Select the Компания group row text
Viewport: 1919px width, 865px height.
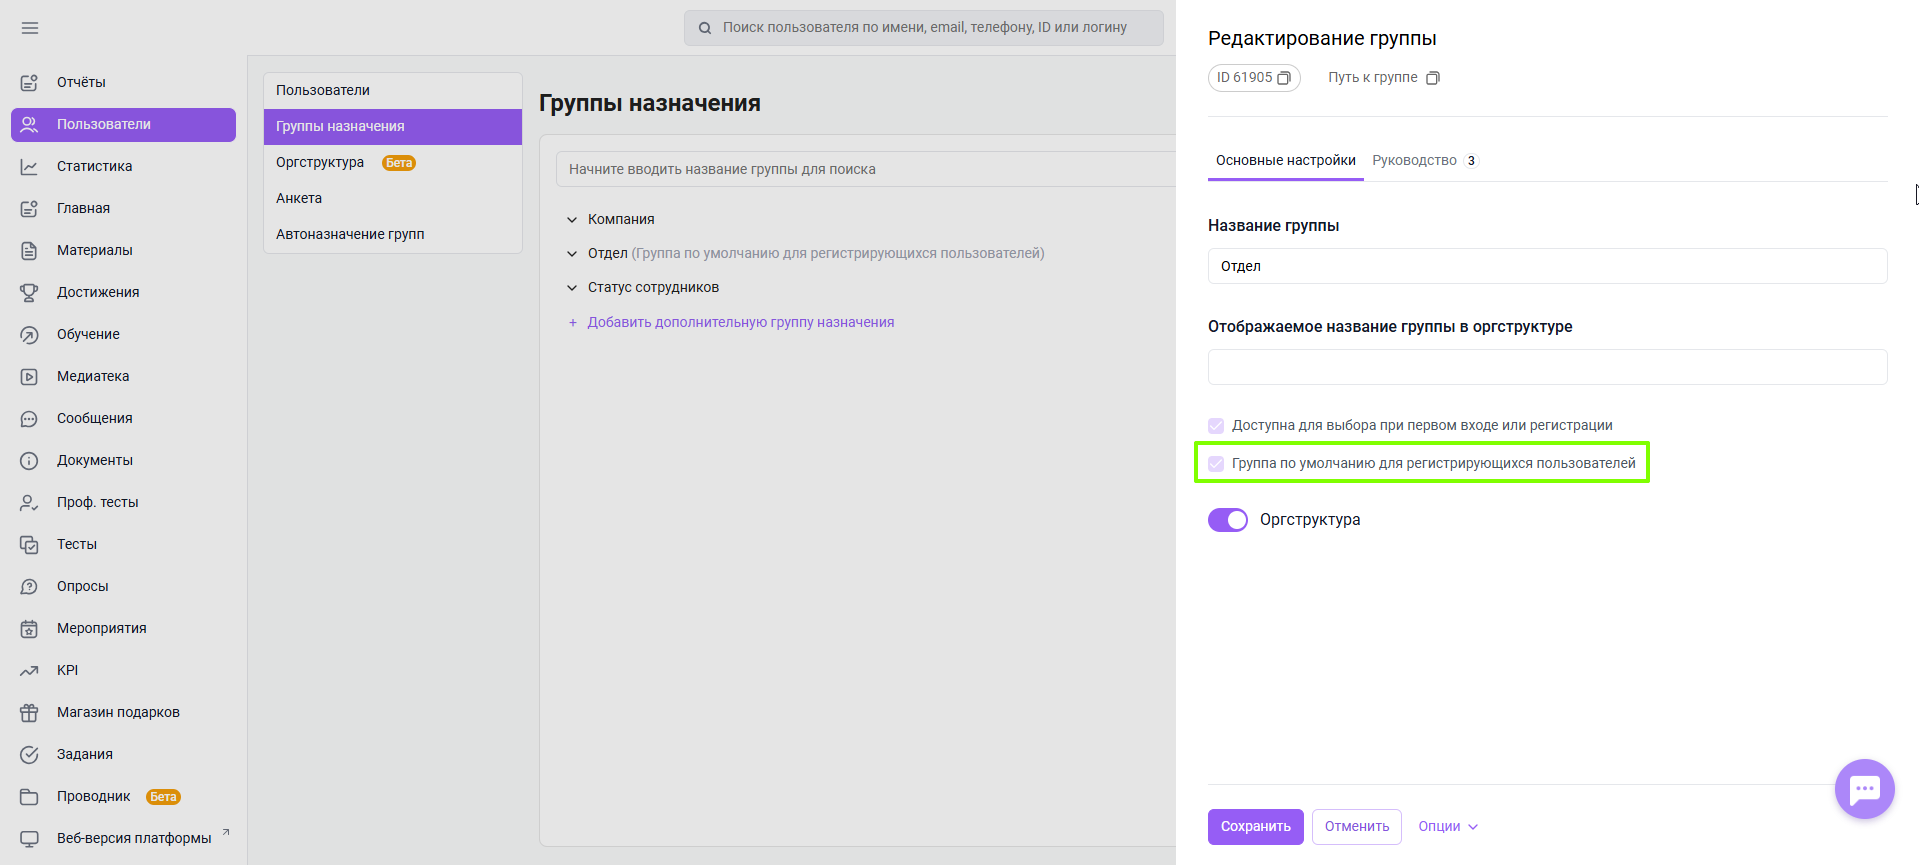click(x=621, y=219)
